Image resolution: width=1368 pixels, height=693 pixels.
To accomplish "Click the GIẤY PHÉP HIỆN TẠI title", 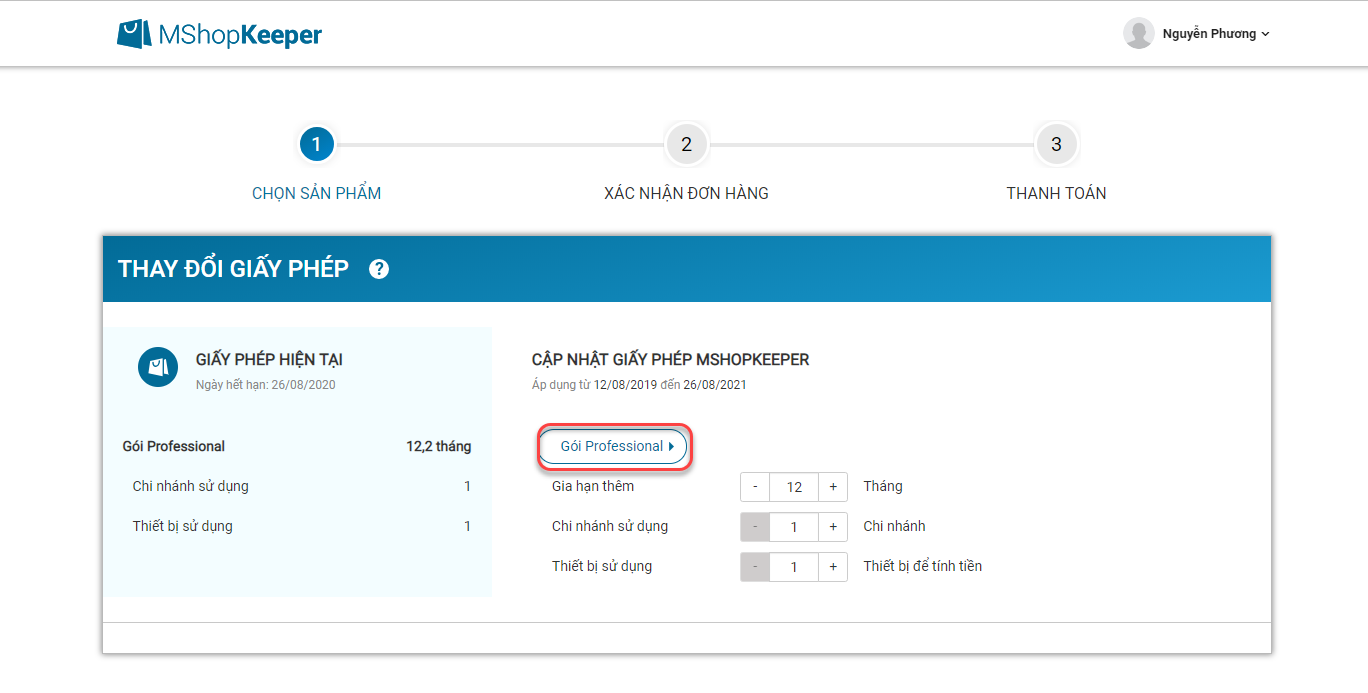I will click(269, 359).
